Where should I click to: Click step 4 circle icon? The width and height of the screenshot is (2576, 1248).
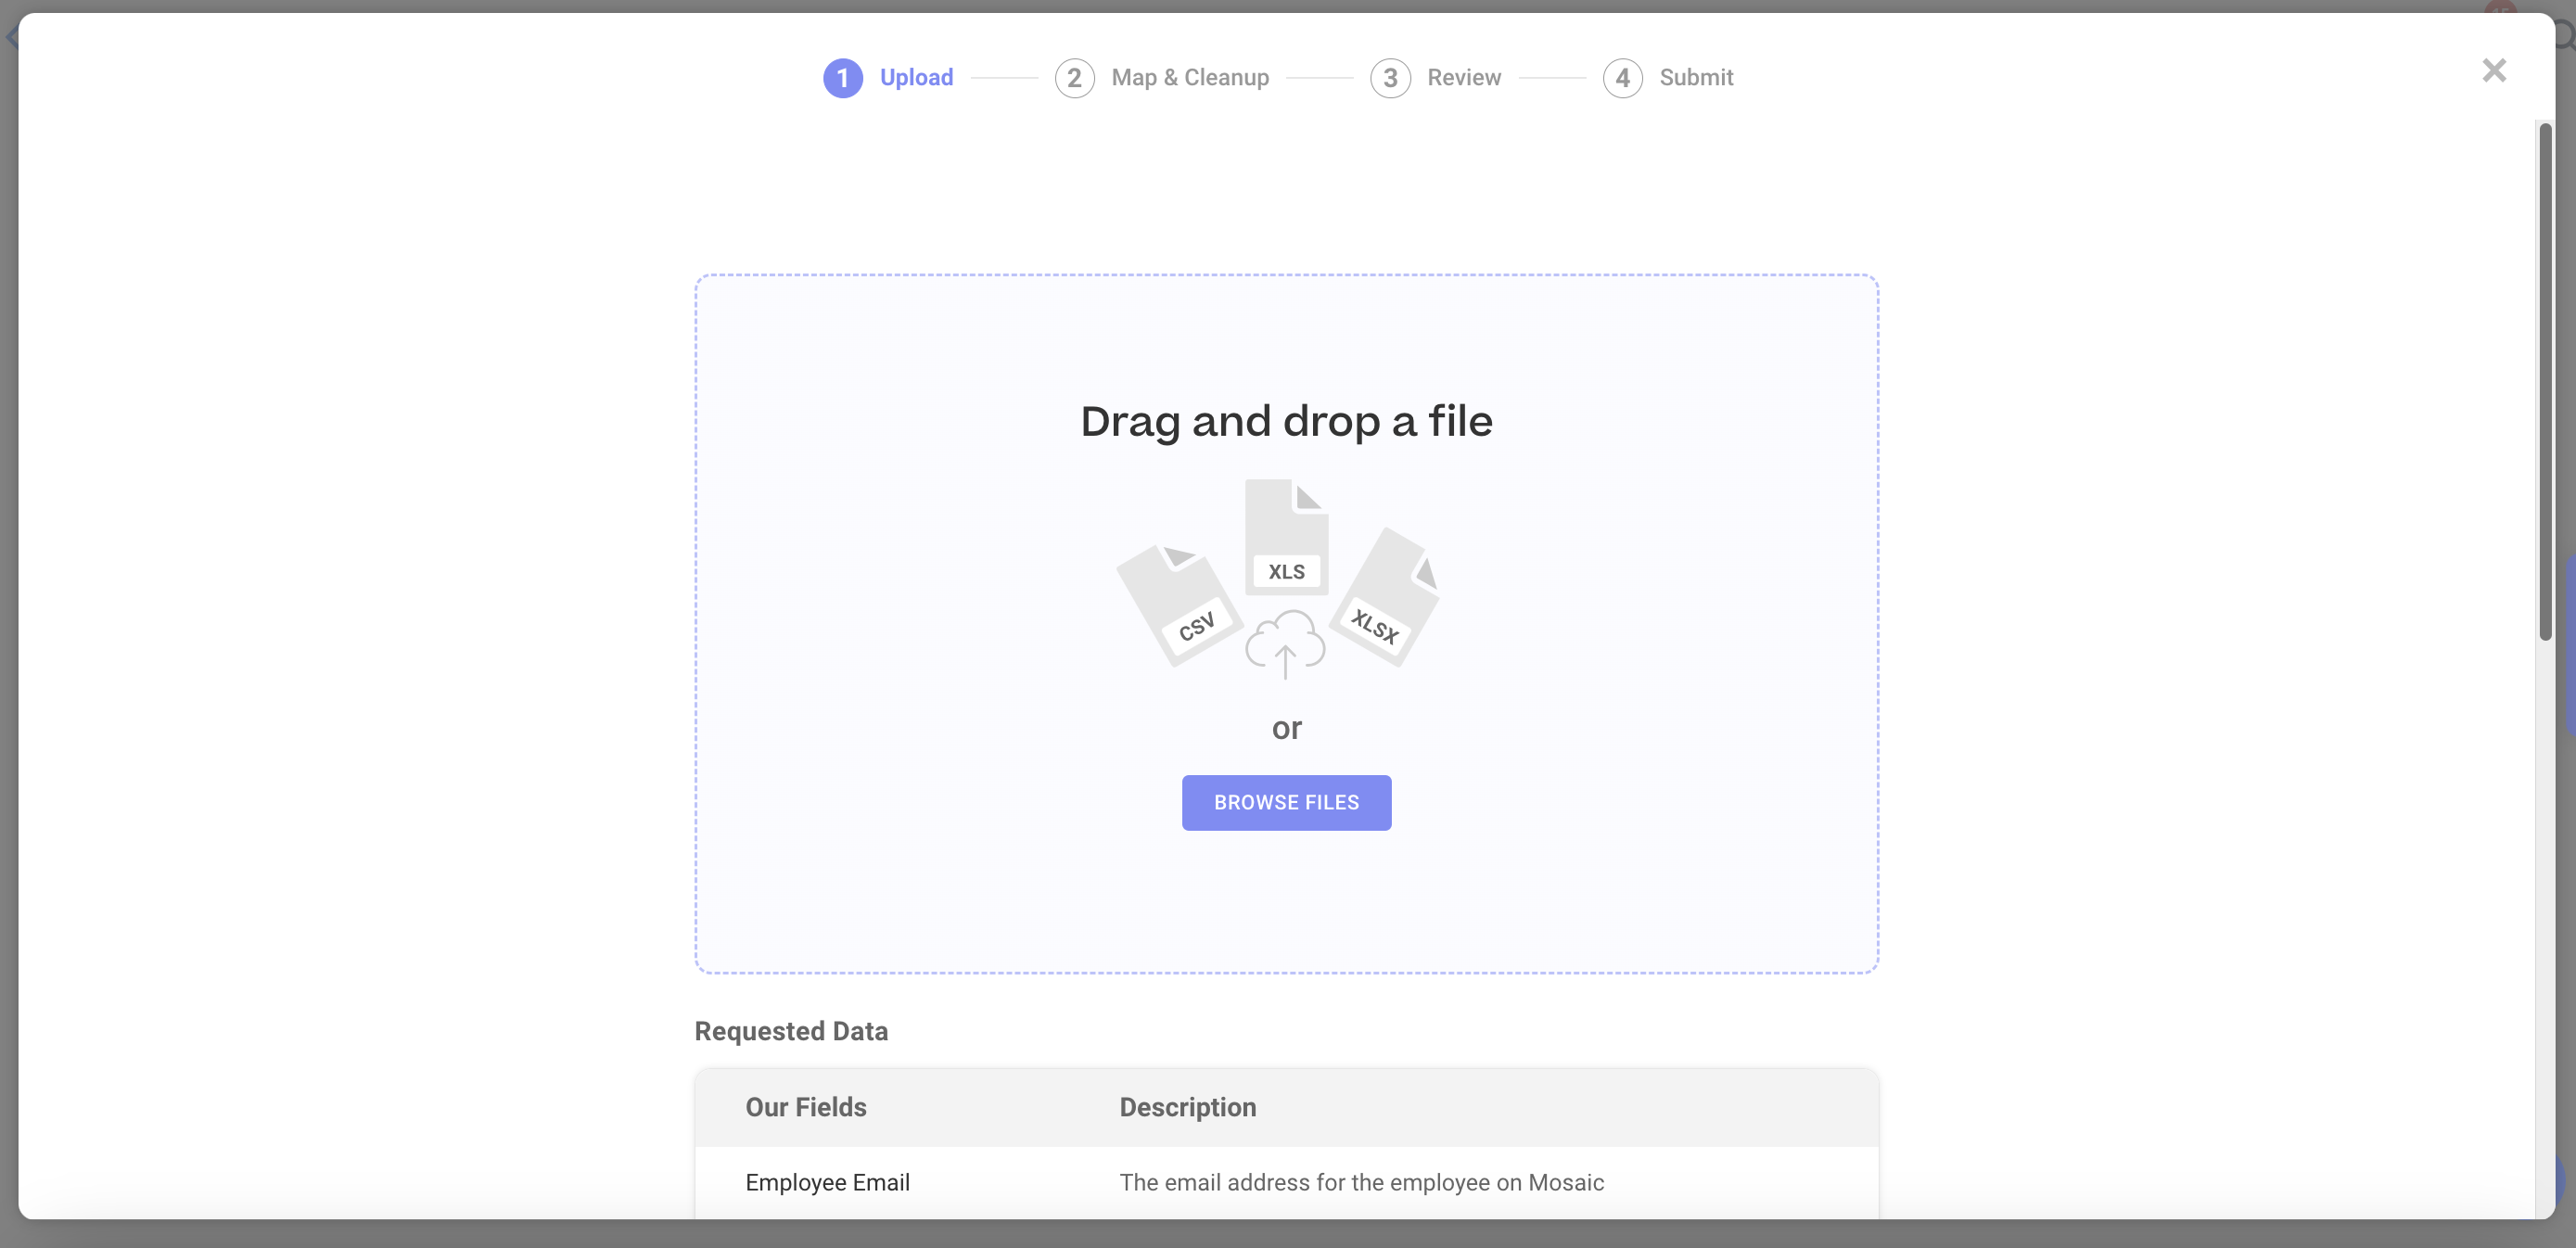point(1622,78)
